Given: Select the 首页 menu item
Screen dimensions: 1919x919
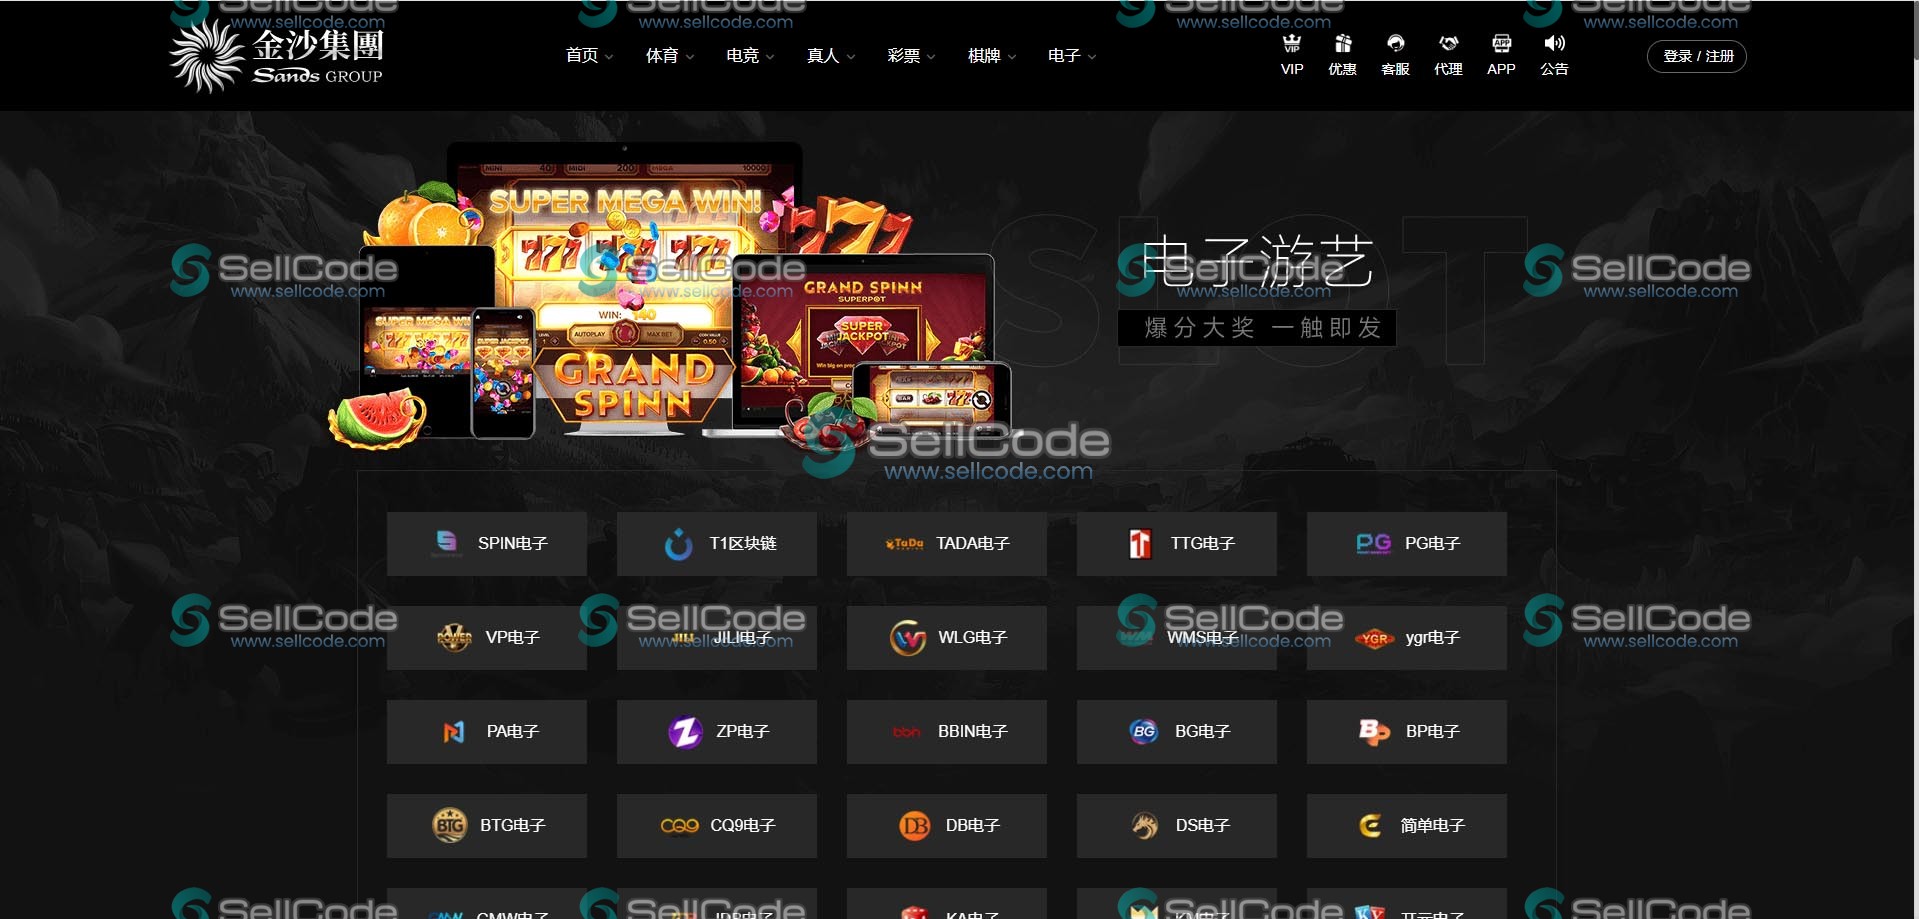Looking at the screenshot, I should (x=580, y=56).
